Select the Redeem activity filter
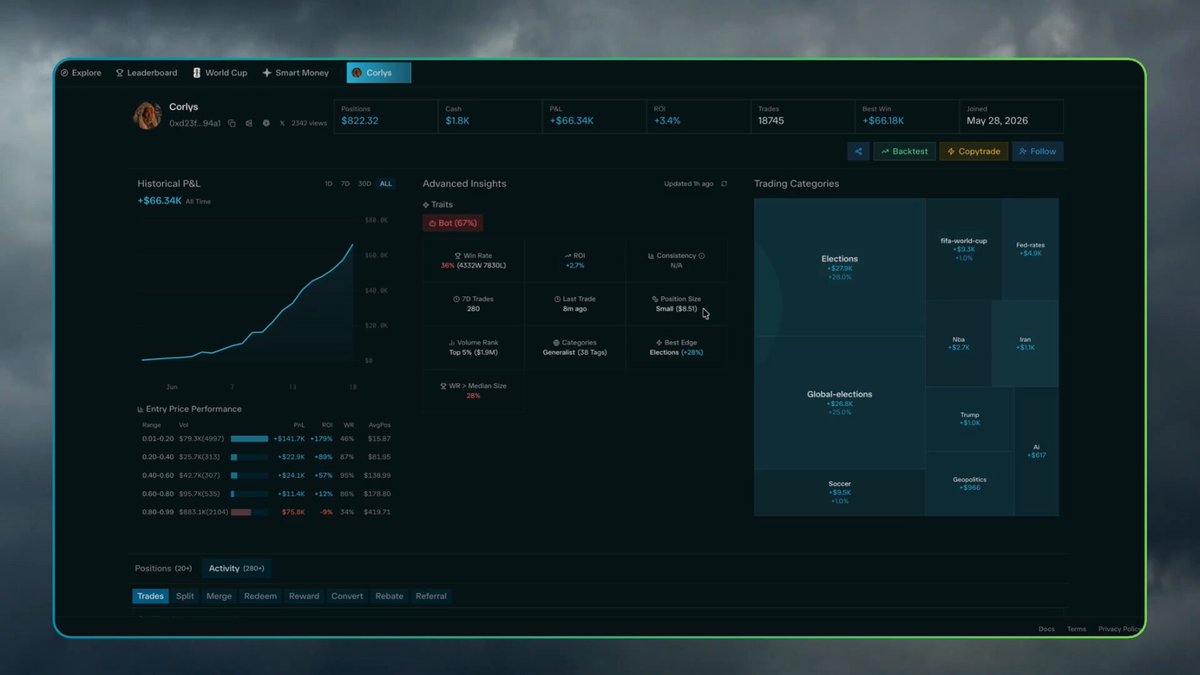Image resolution: width=1200 pixels, height=675 pixels. [260, 596]
